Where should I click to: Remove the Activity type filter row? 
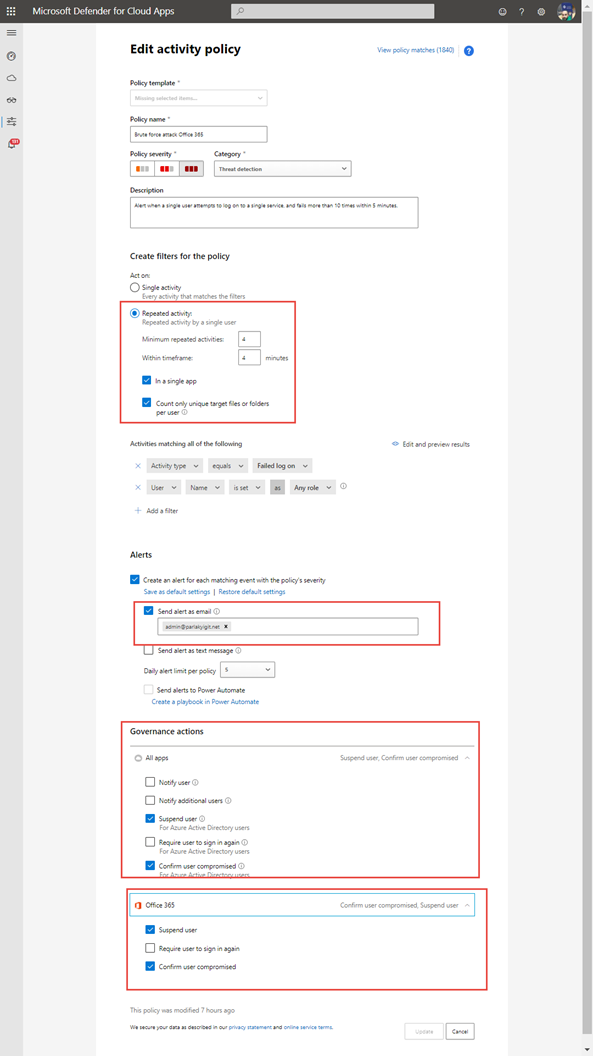pyautogui.click(x=137, y=466)
